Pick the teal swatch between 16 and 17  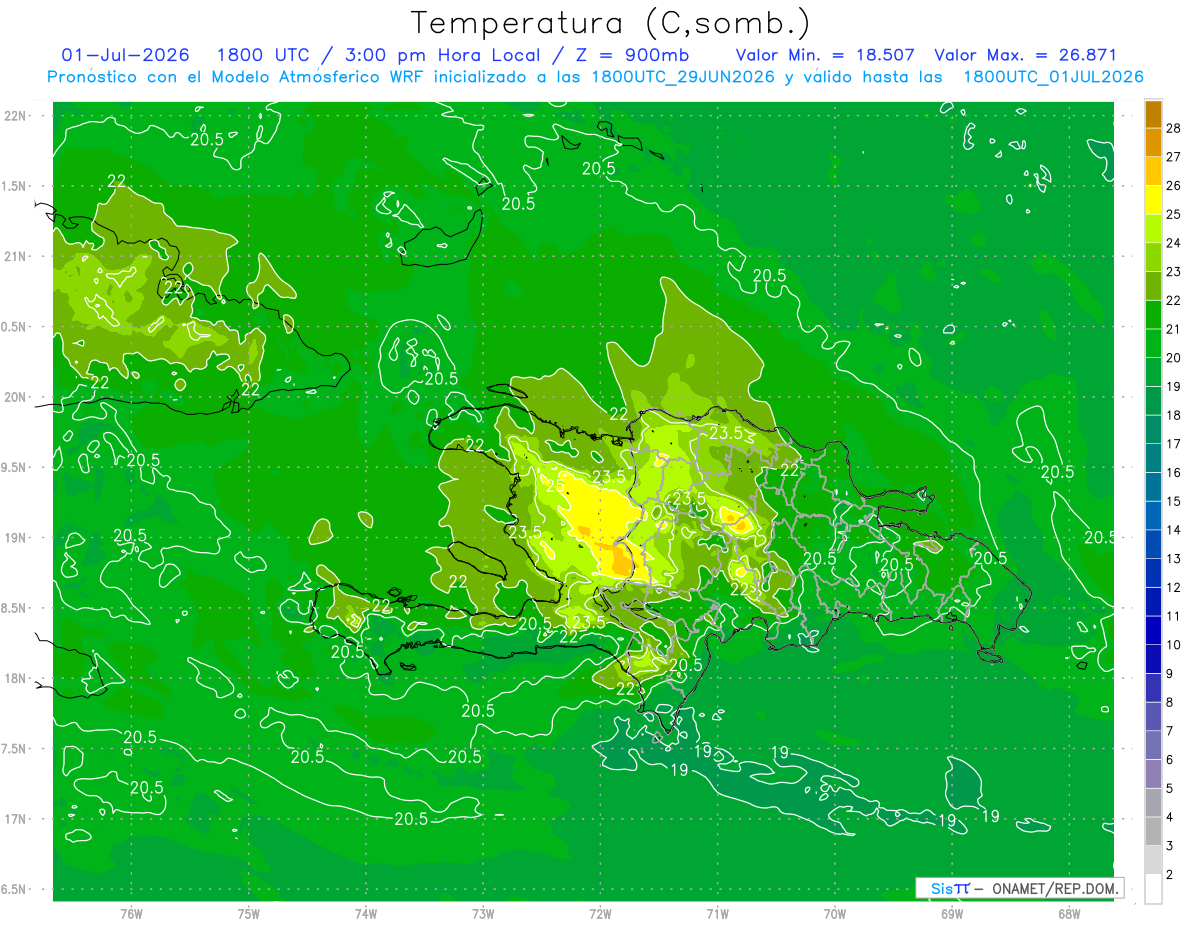(1153, 459)
